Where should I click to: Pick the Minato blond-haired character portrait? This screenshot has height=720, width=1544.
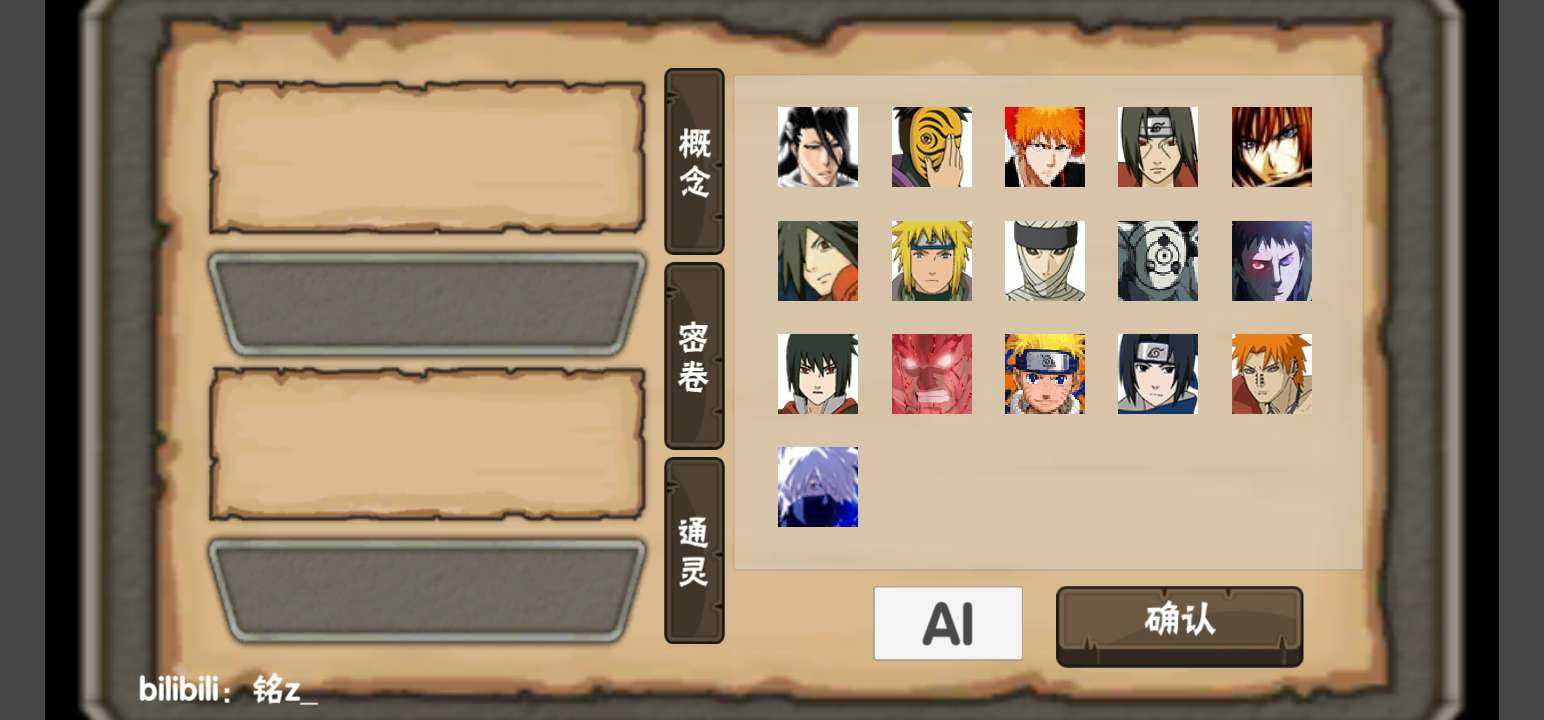click(x=931, y=261)
